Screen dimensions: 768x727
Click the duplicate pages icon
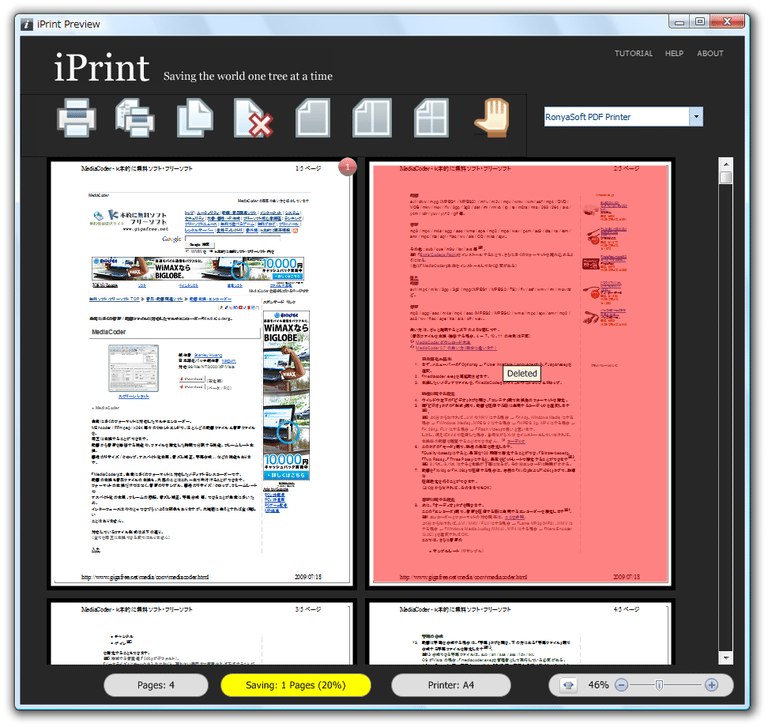pyautogui.click(x=194, y=118)
